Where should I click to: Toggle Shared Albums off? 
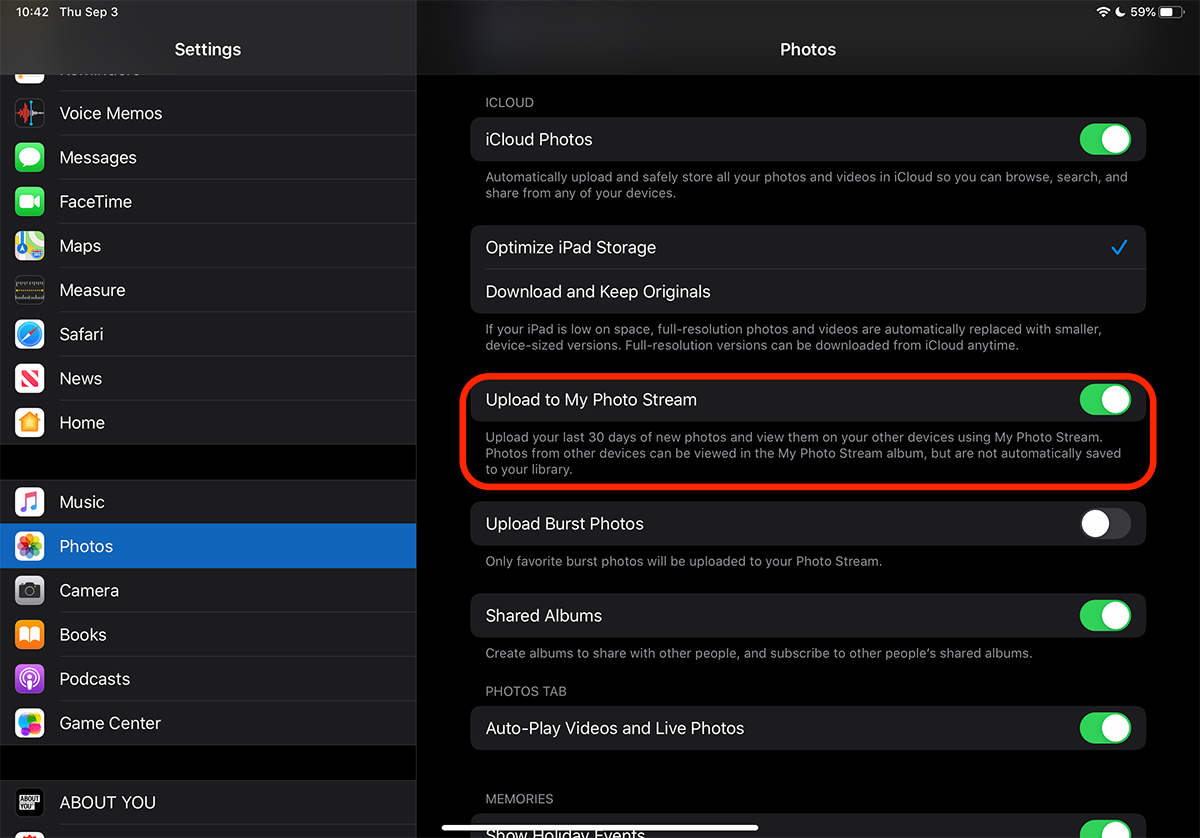point(1105,616)
